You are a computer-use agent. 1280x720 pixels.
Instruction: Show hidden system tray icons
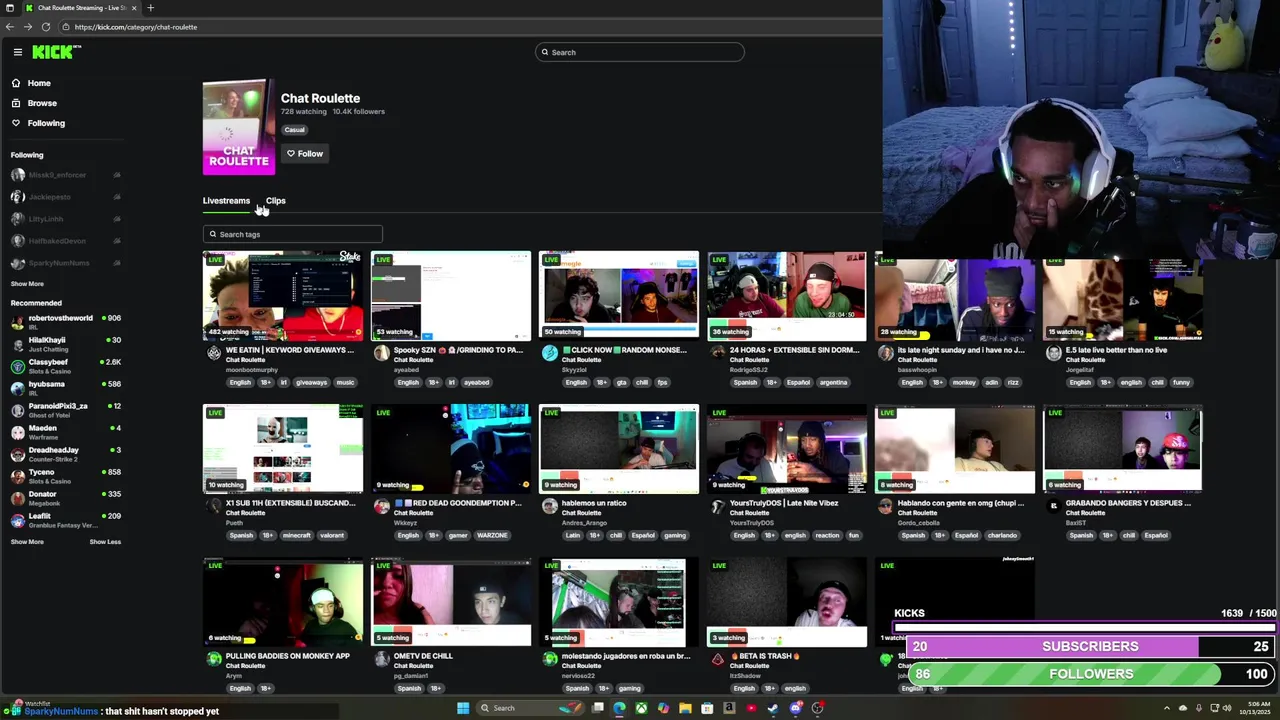click(x=1168, y=708)
